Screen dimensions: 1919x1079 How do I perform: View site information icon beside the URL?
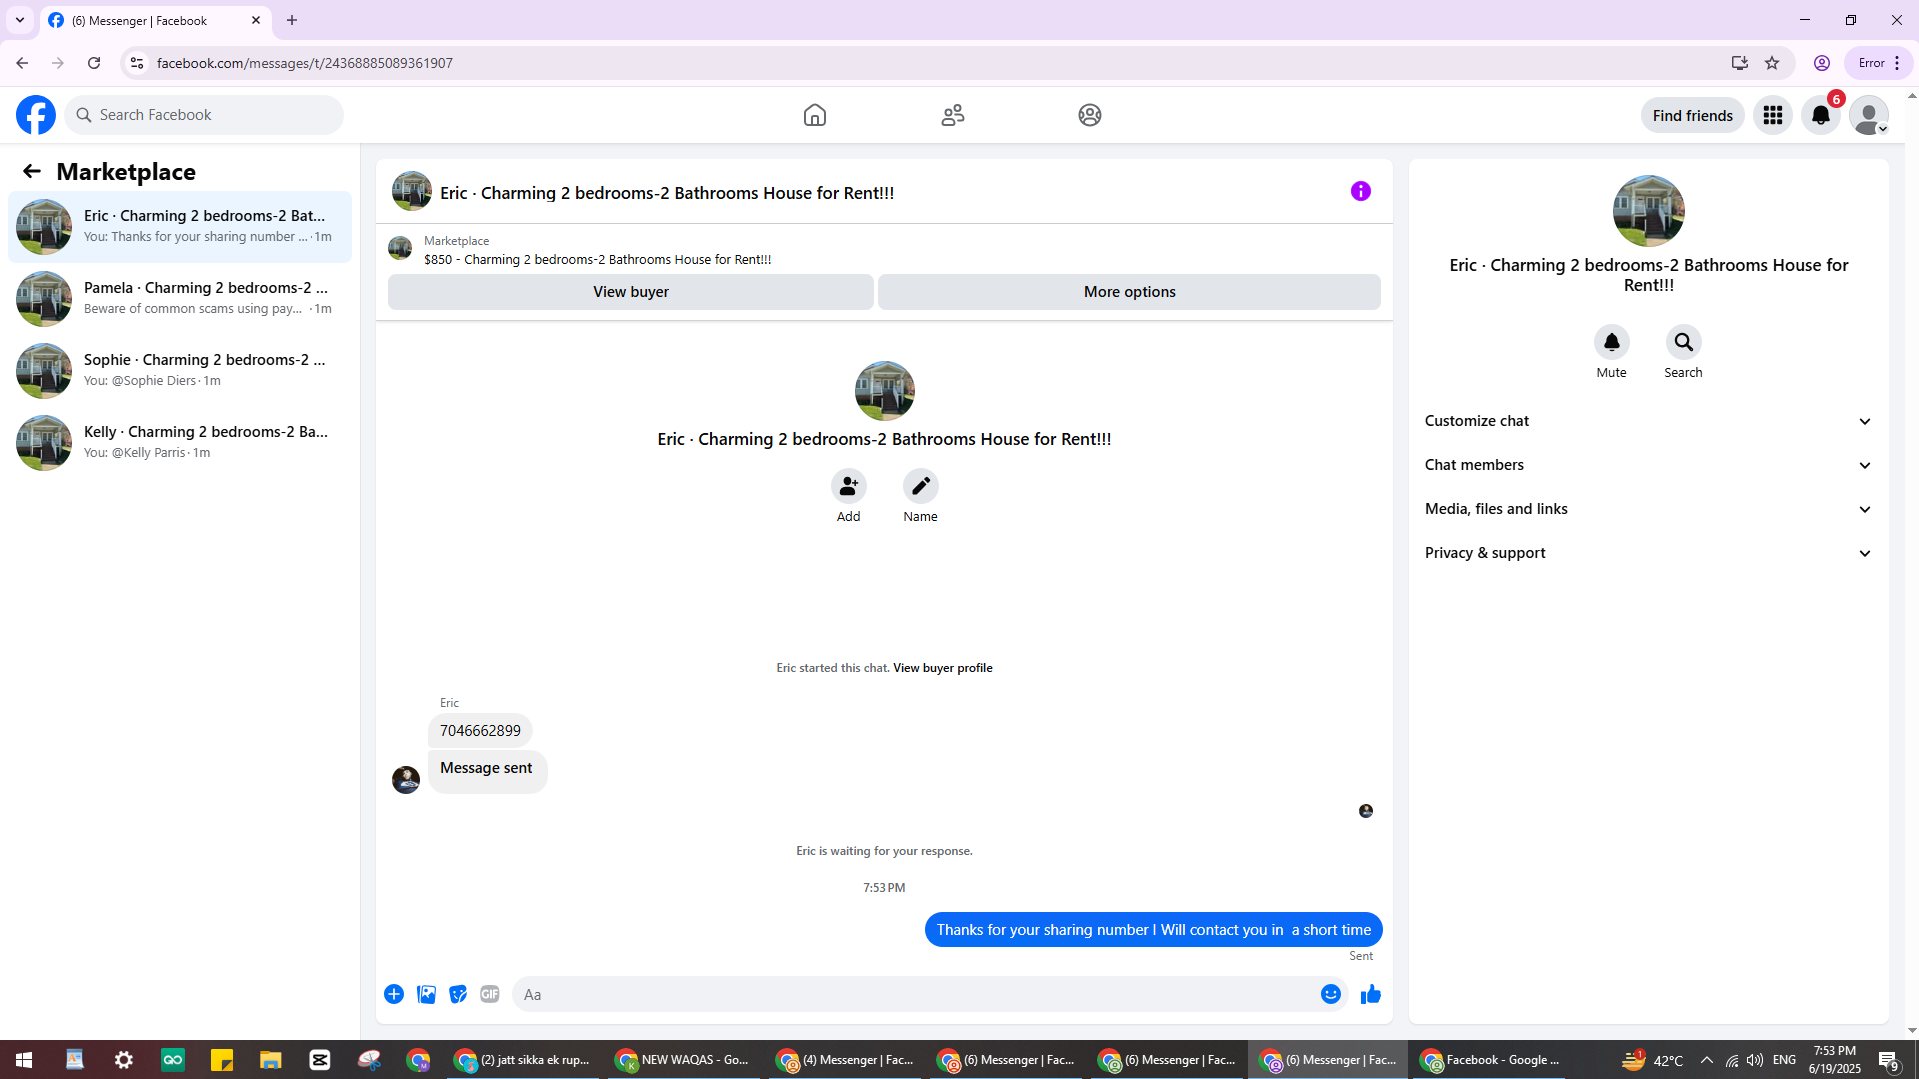[137, 63]
